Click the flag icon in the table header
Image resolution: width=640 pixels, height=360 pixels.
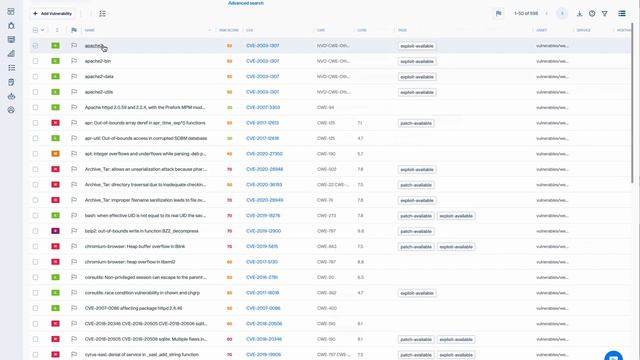74,30
